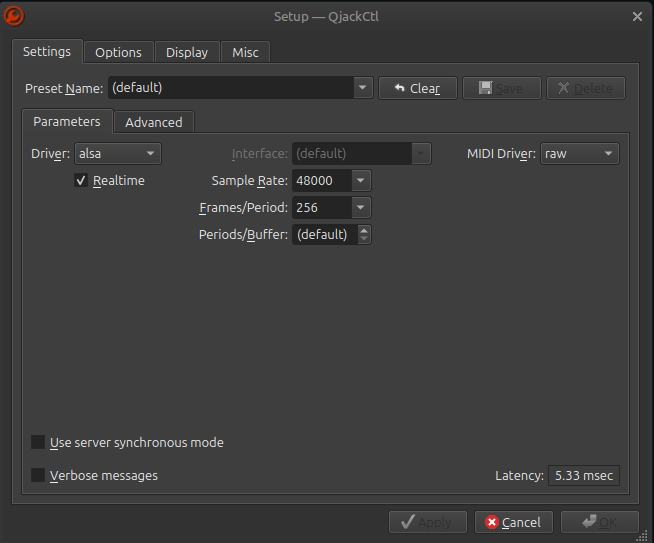Click the Periods/Buffer spin box field

coord(325,234)
